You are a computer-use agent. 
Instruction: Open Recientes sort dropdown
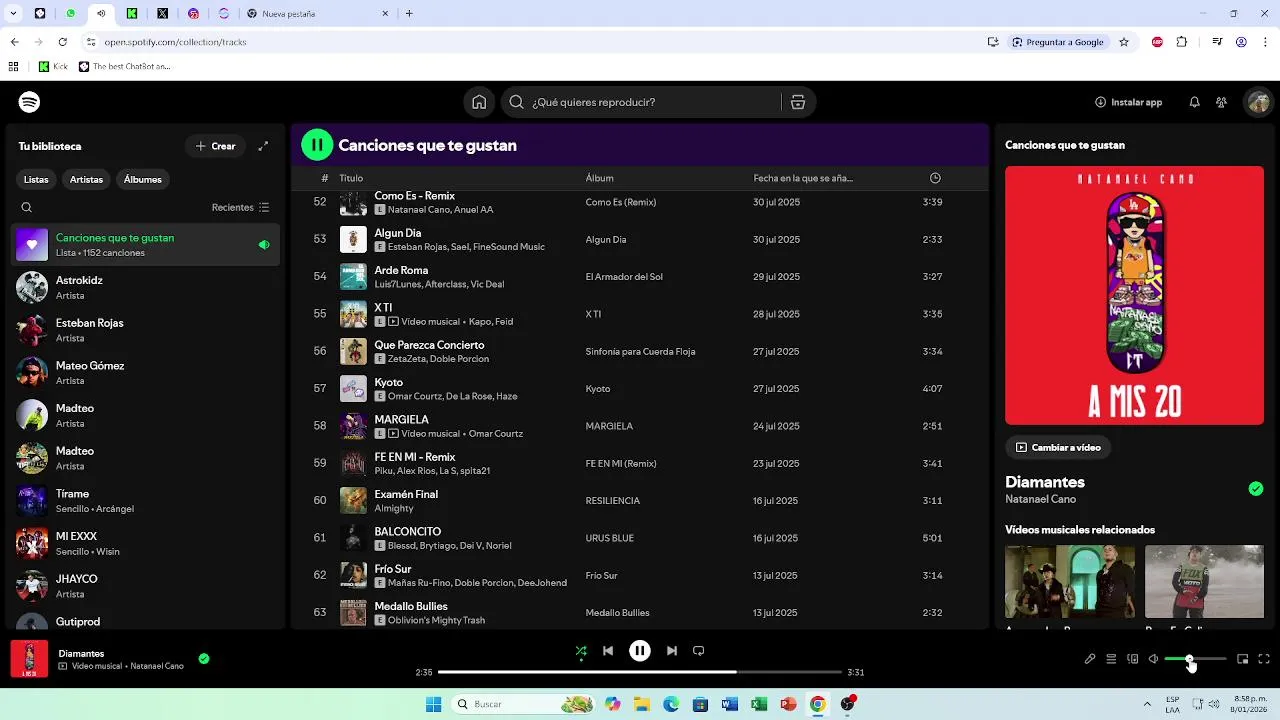[x=240, y=208]
